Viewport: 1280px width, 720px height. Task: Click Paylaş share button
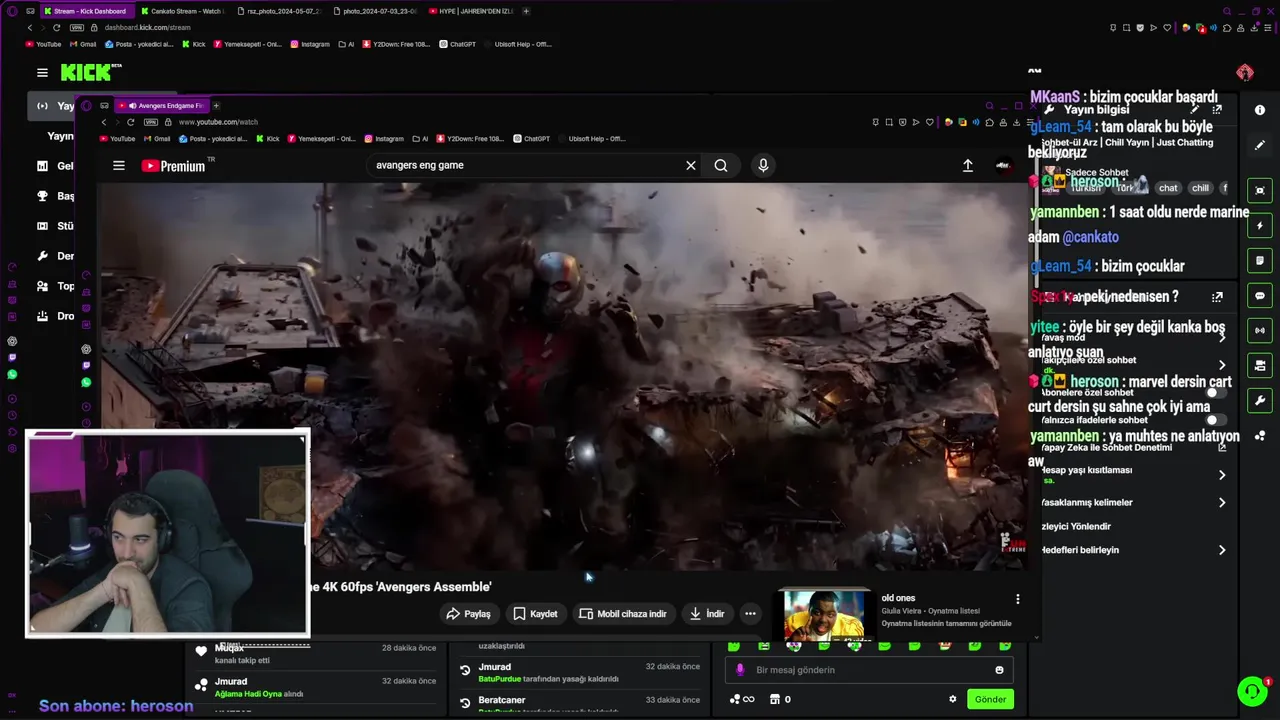pyautogui.click(x=468, y=614)
